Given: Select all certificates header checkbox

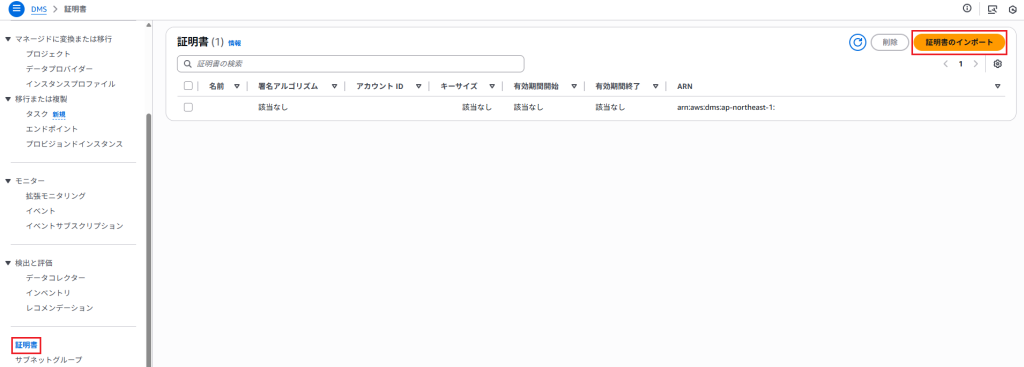Looking at the screenshot, I should click(189, 86).
